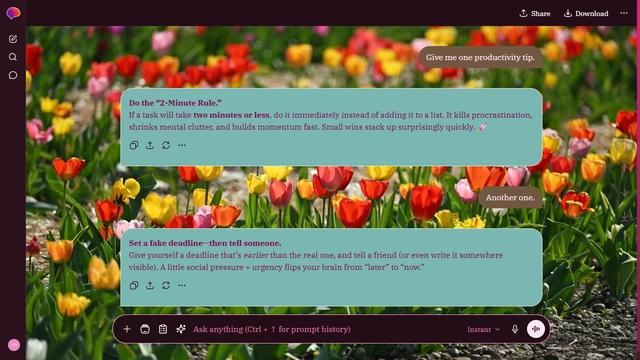Click the 'Another one.' user message
Image resolution: width=640 pixels, height=360 pixels.
(510, 198)
